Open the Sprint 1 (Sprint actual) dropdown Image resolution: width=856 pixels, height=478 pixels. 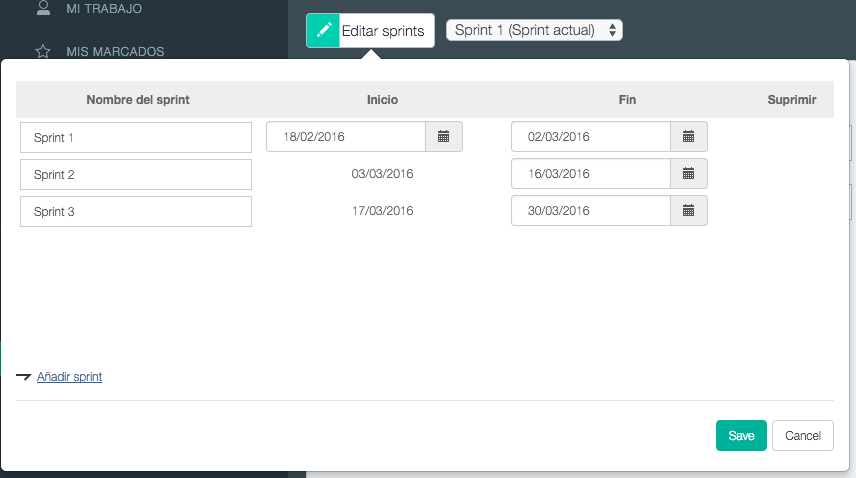pos(534,30)
